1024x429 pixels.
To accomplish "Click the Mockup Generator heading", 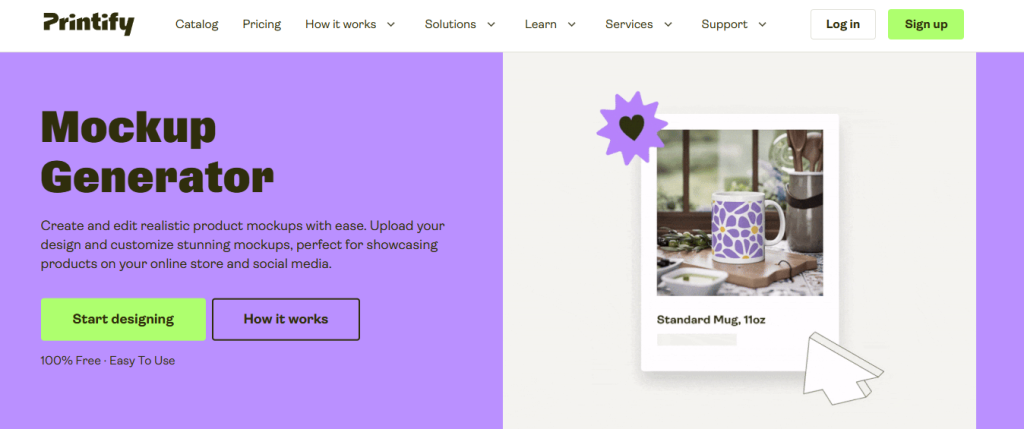I will pyautogui.click(x=157, y=152).
